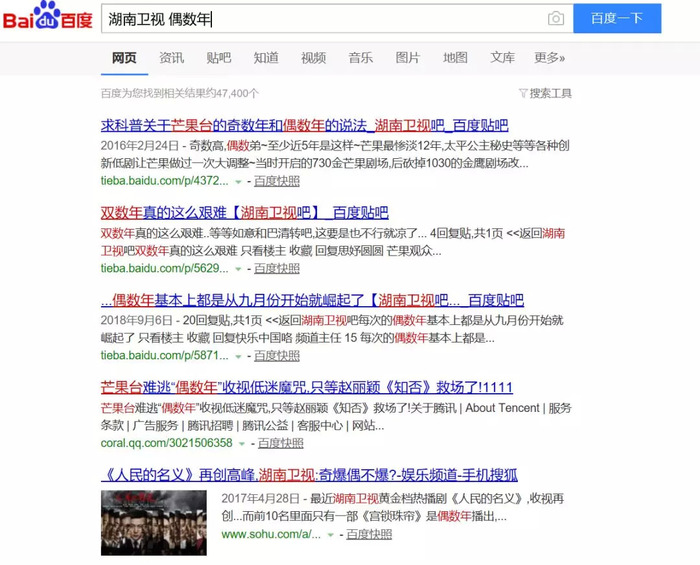The image size is (700, 565).
Task: Click URL tieba.baidu.com/p/5629...
Action: 165,268
